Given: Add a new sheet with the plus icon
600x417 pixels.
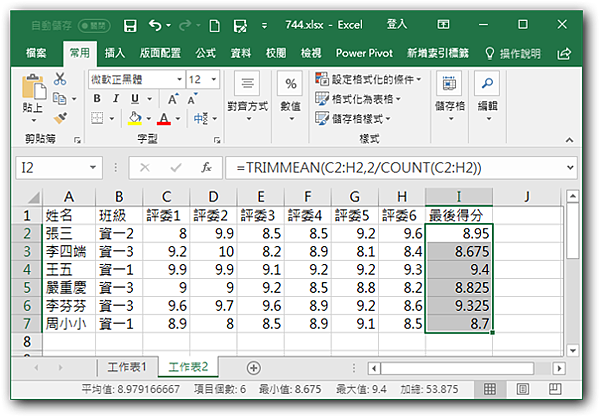Looking at the screenshot, I should (x=265, y=367).
